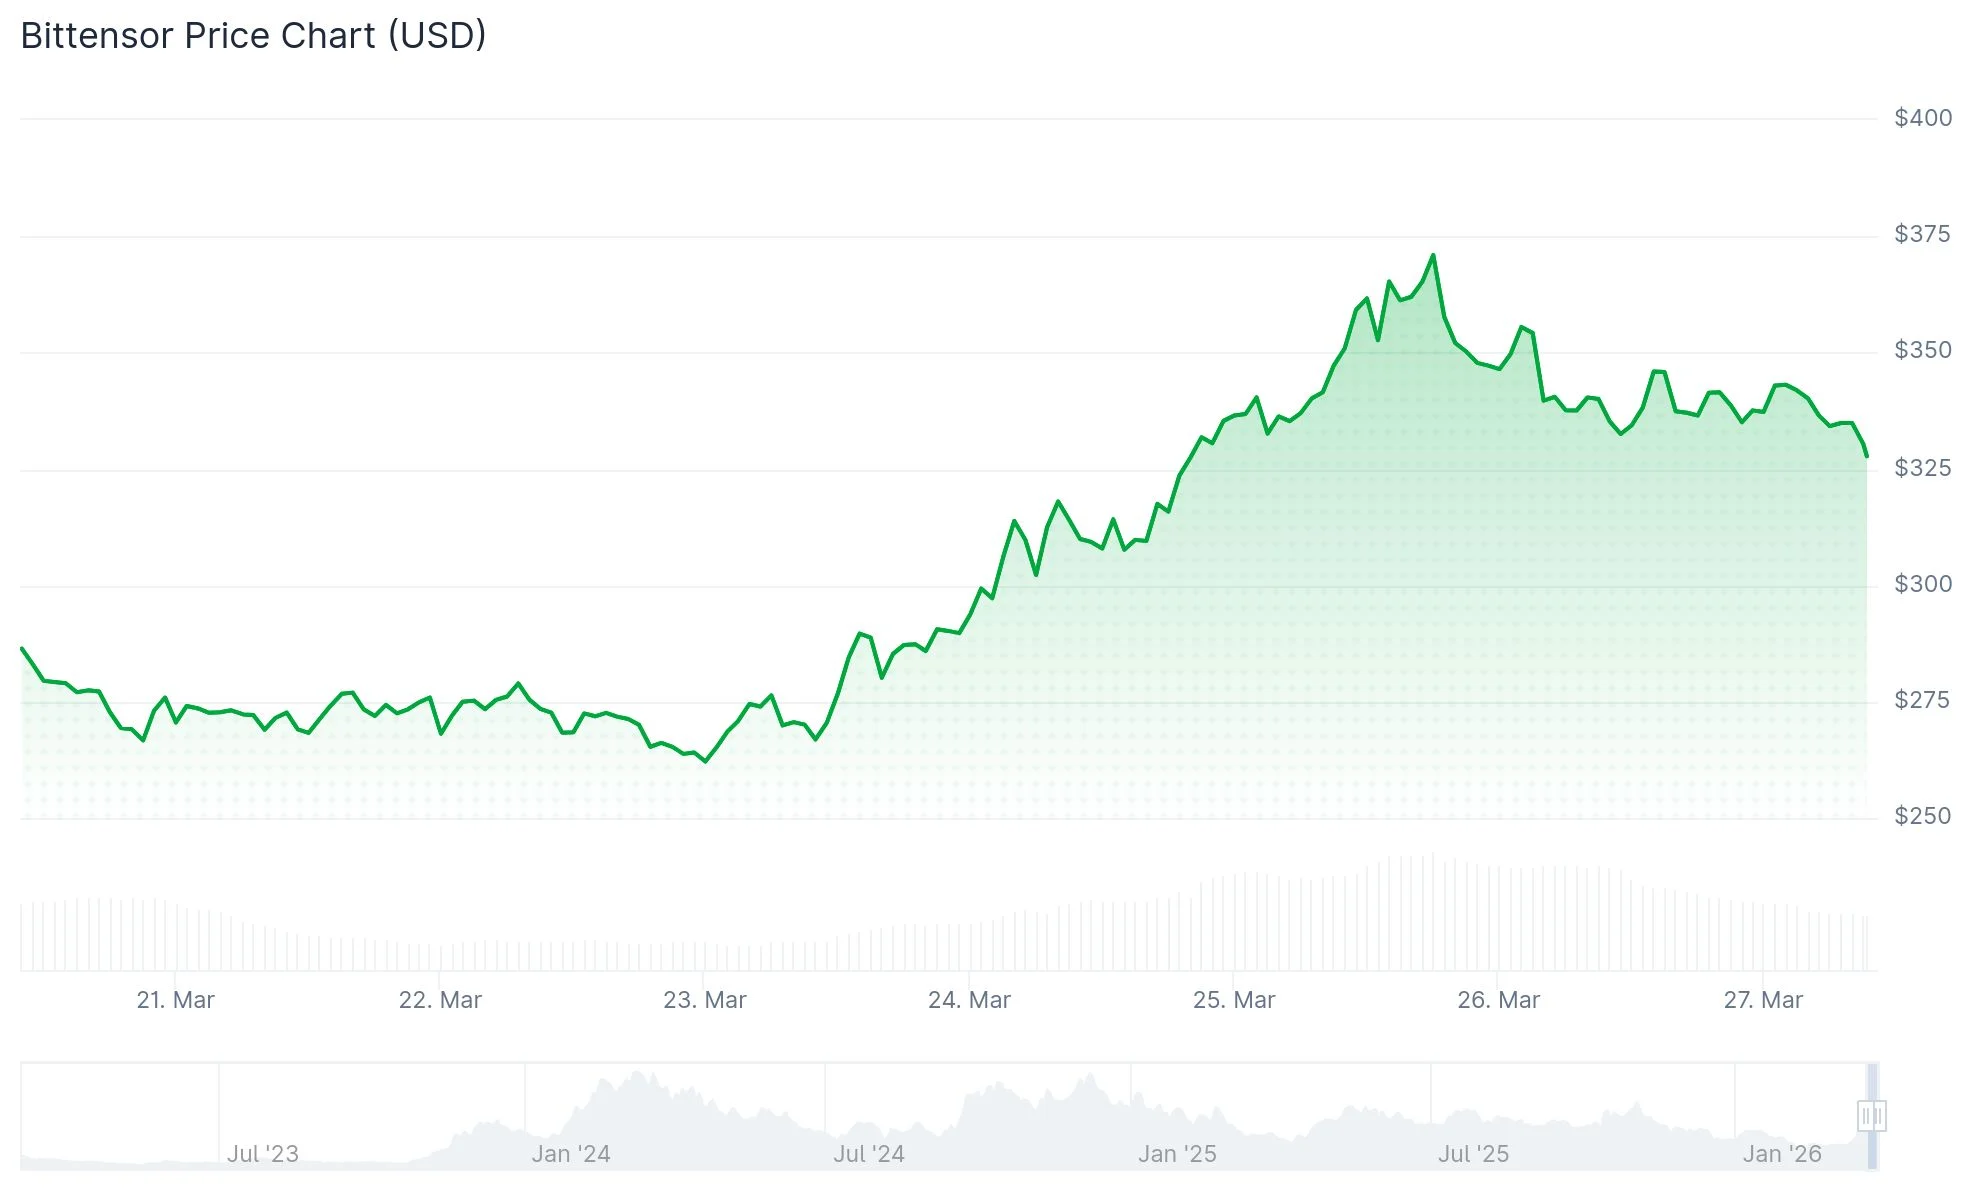The width and height of the screenshot is (1973, 1200).
Task: Select the $250 y-axis label
Action: pyautogui.click(x=1922, y=816)
